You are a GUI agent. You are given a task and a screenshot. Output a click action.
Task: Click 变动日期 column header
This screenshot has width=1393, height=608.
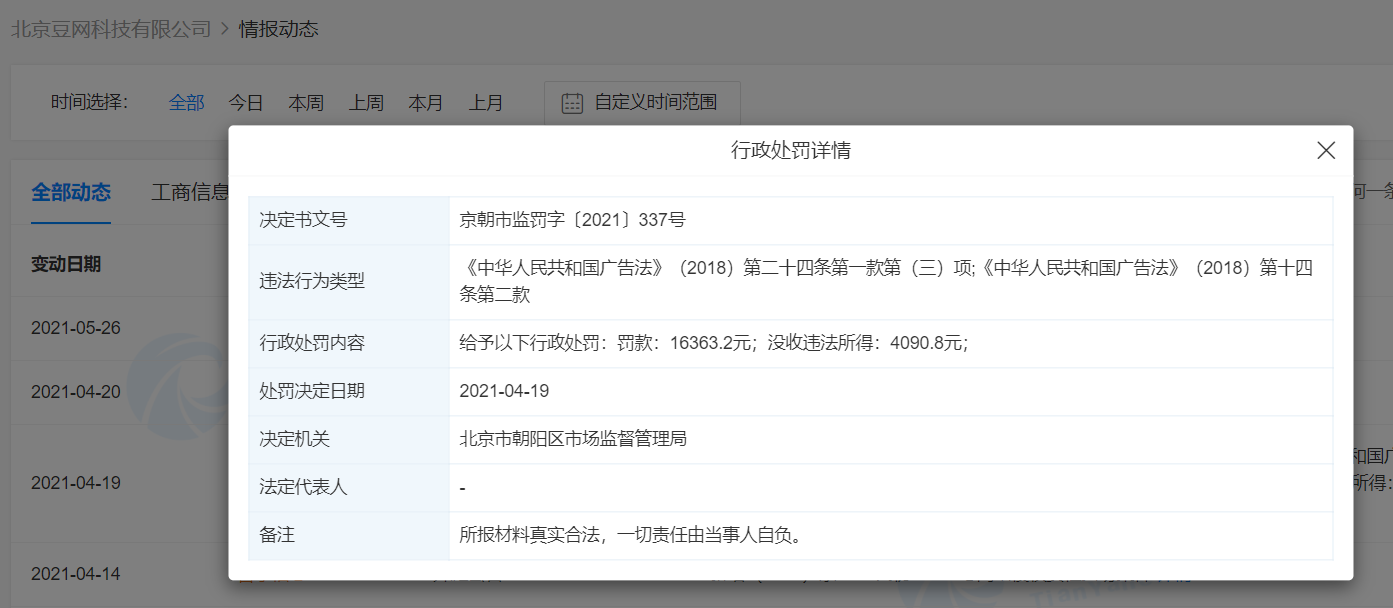(x=66, y=264)
